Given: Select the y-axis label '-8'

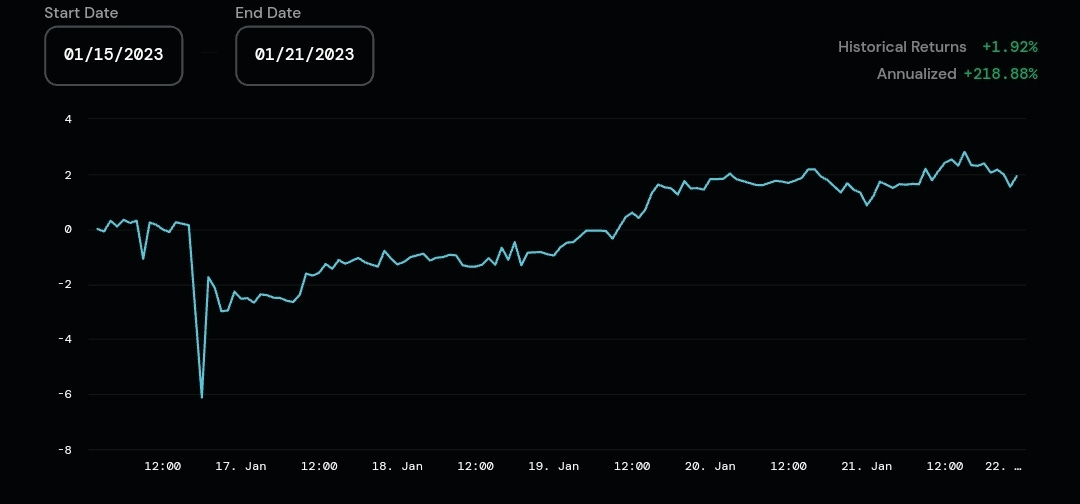Looking at the screenshot, I should coord(65,450).
